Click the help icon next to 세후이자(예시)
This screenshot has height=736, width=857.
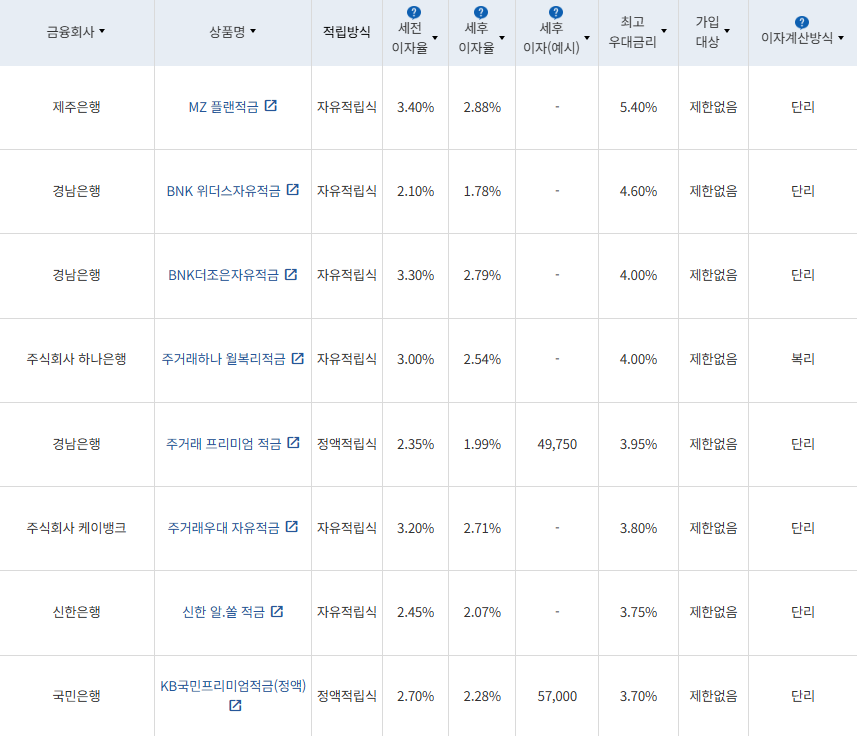click(x=554, y=10)
